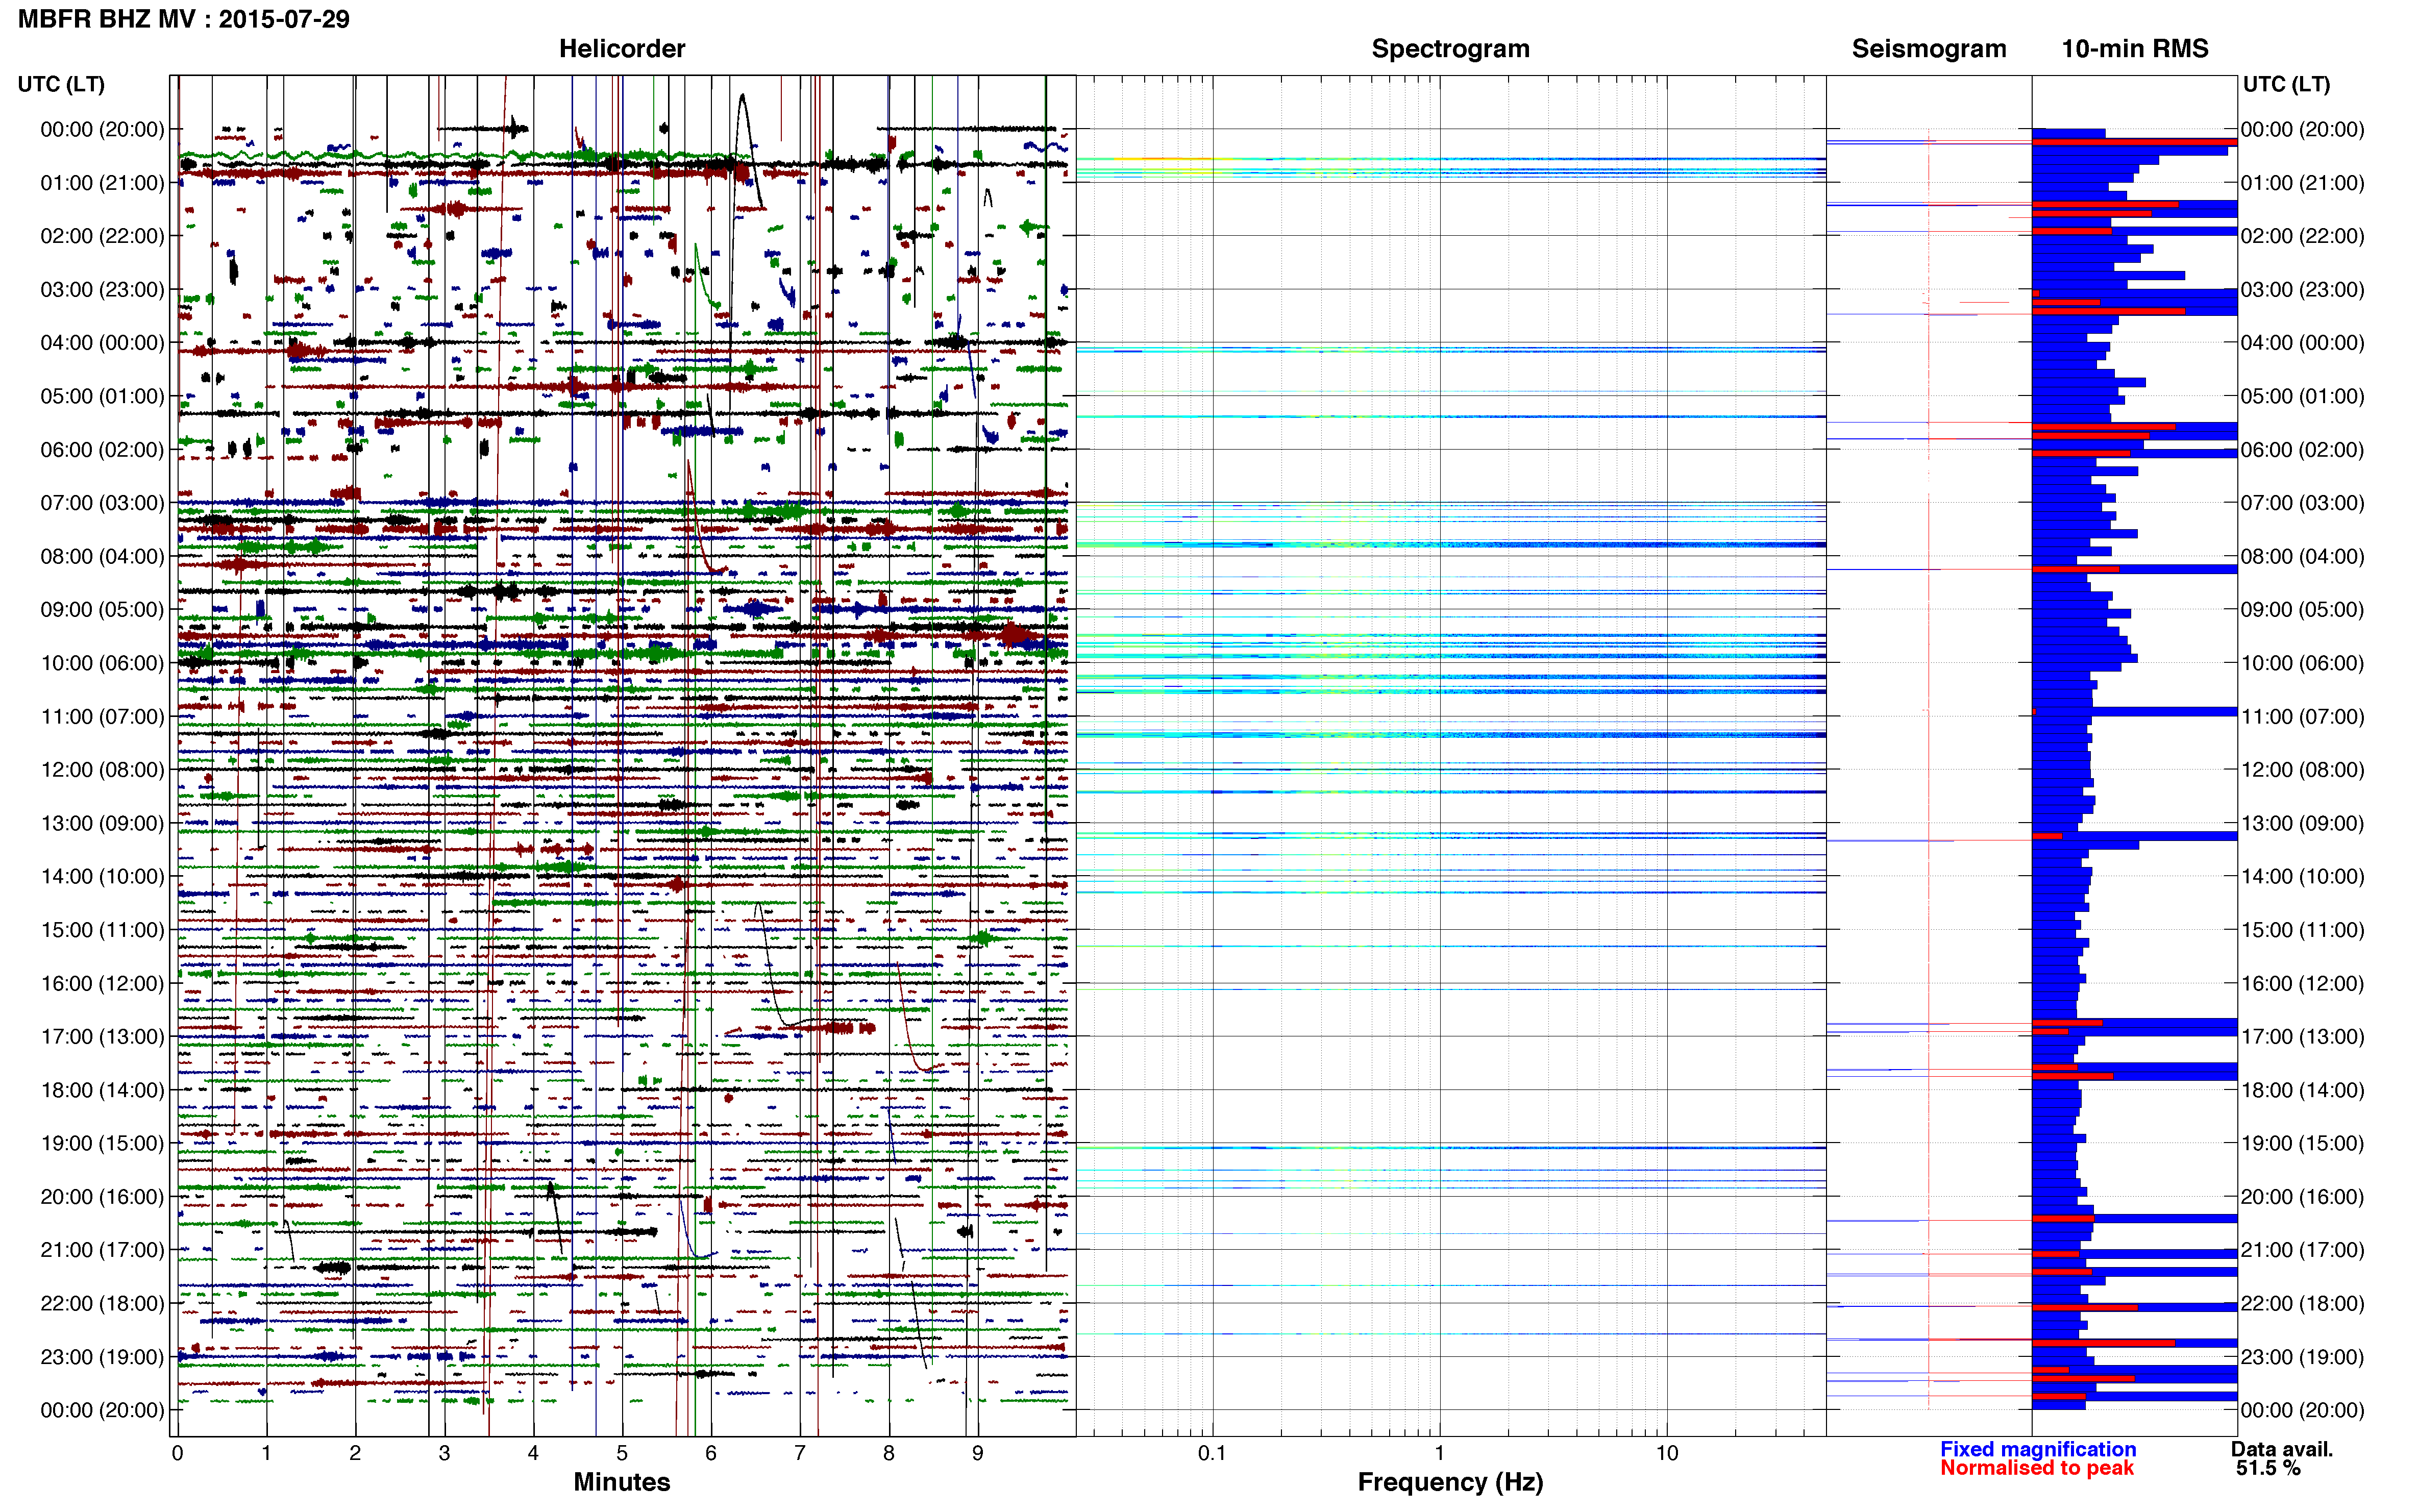Click the RMS bar next to 11:00 (07:00)
This screenshot has height=1512, width=2419.
tap(2134, 712)
